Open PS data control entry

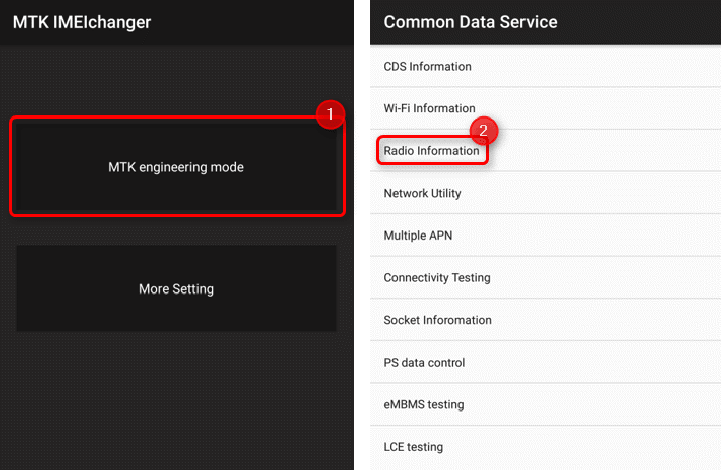click(545, 362)
